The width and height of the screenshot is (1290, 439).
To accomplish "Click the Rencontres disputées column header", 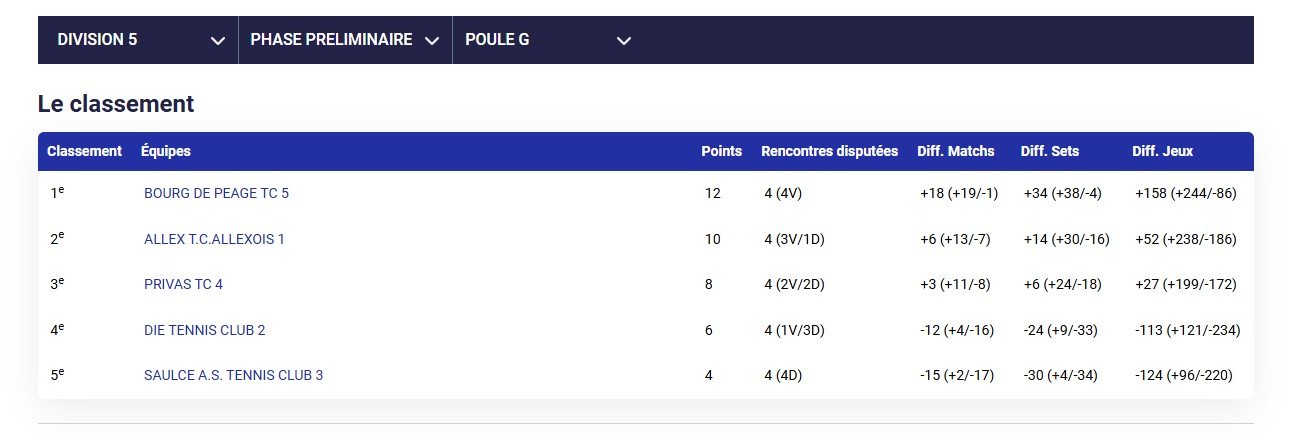I will [830, 151].
